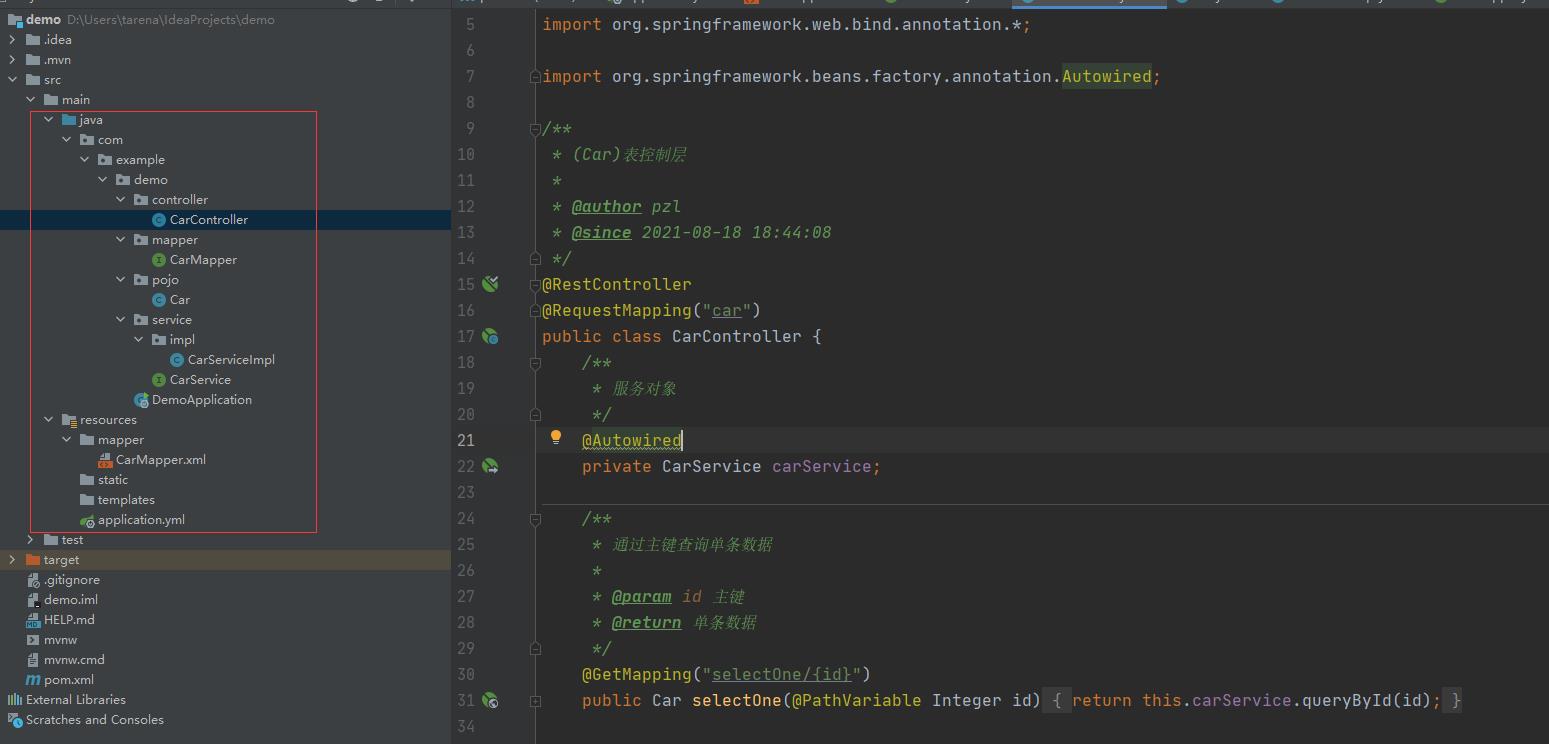Click the CarService interface icon

click(159, 380)
